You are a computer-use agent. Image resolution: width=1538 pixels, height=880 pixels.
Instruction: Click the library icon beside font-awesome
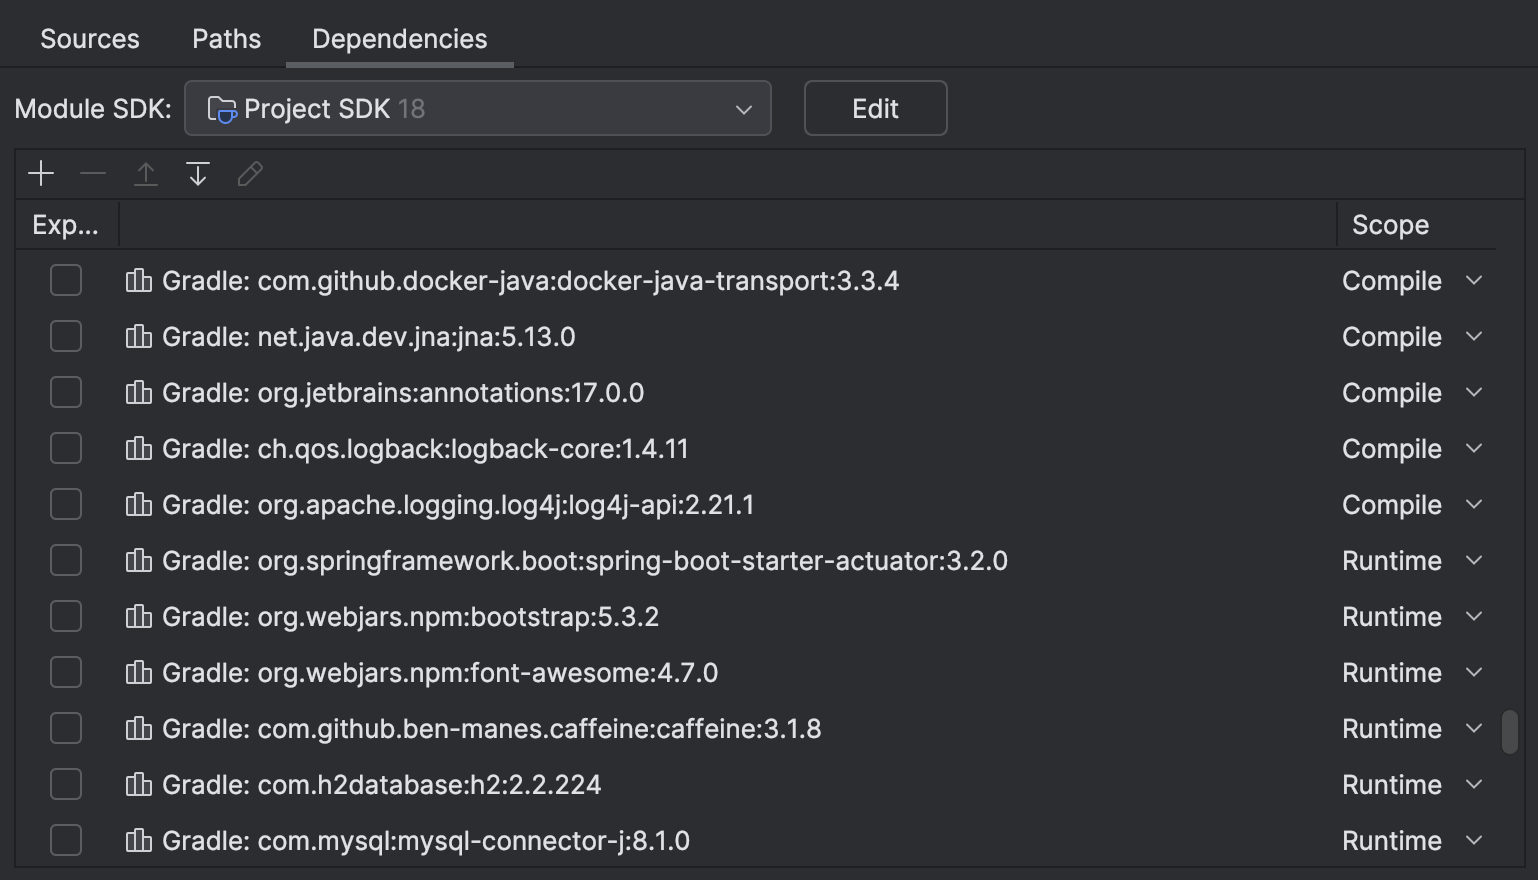tap(138, 672)
